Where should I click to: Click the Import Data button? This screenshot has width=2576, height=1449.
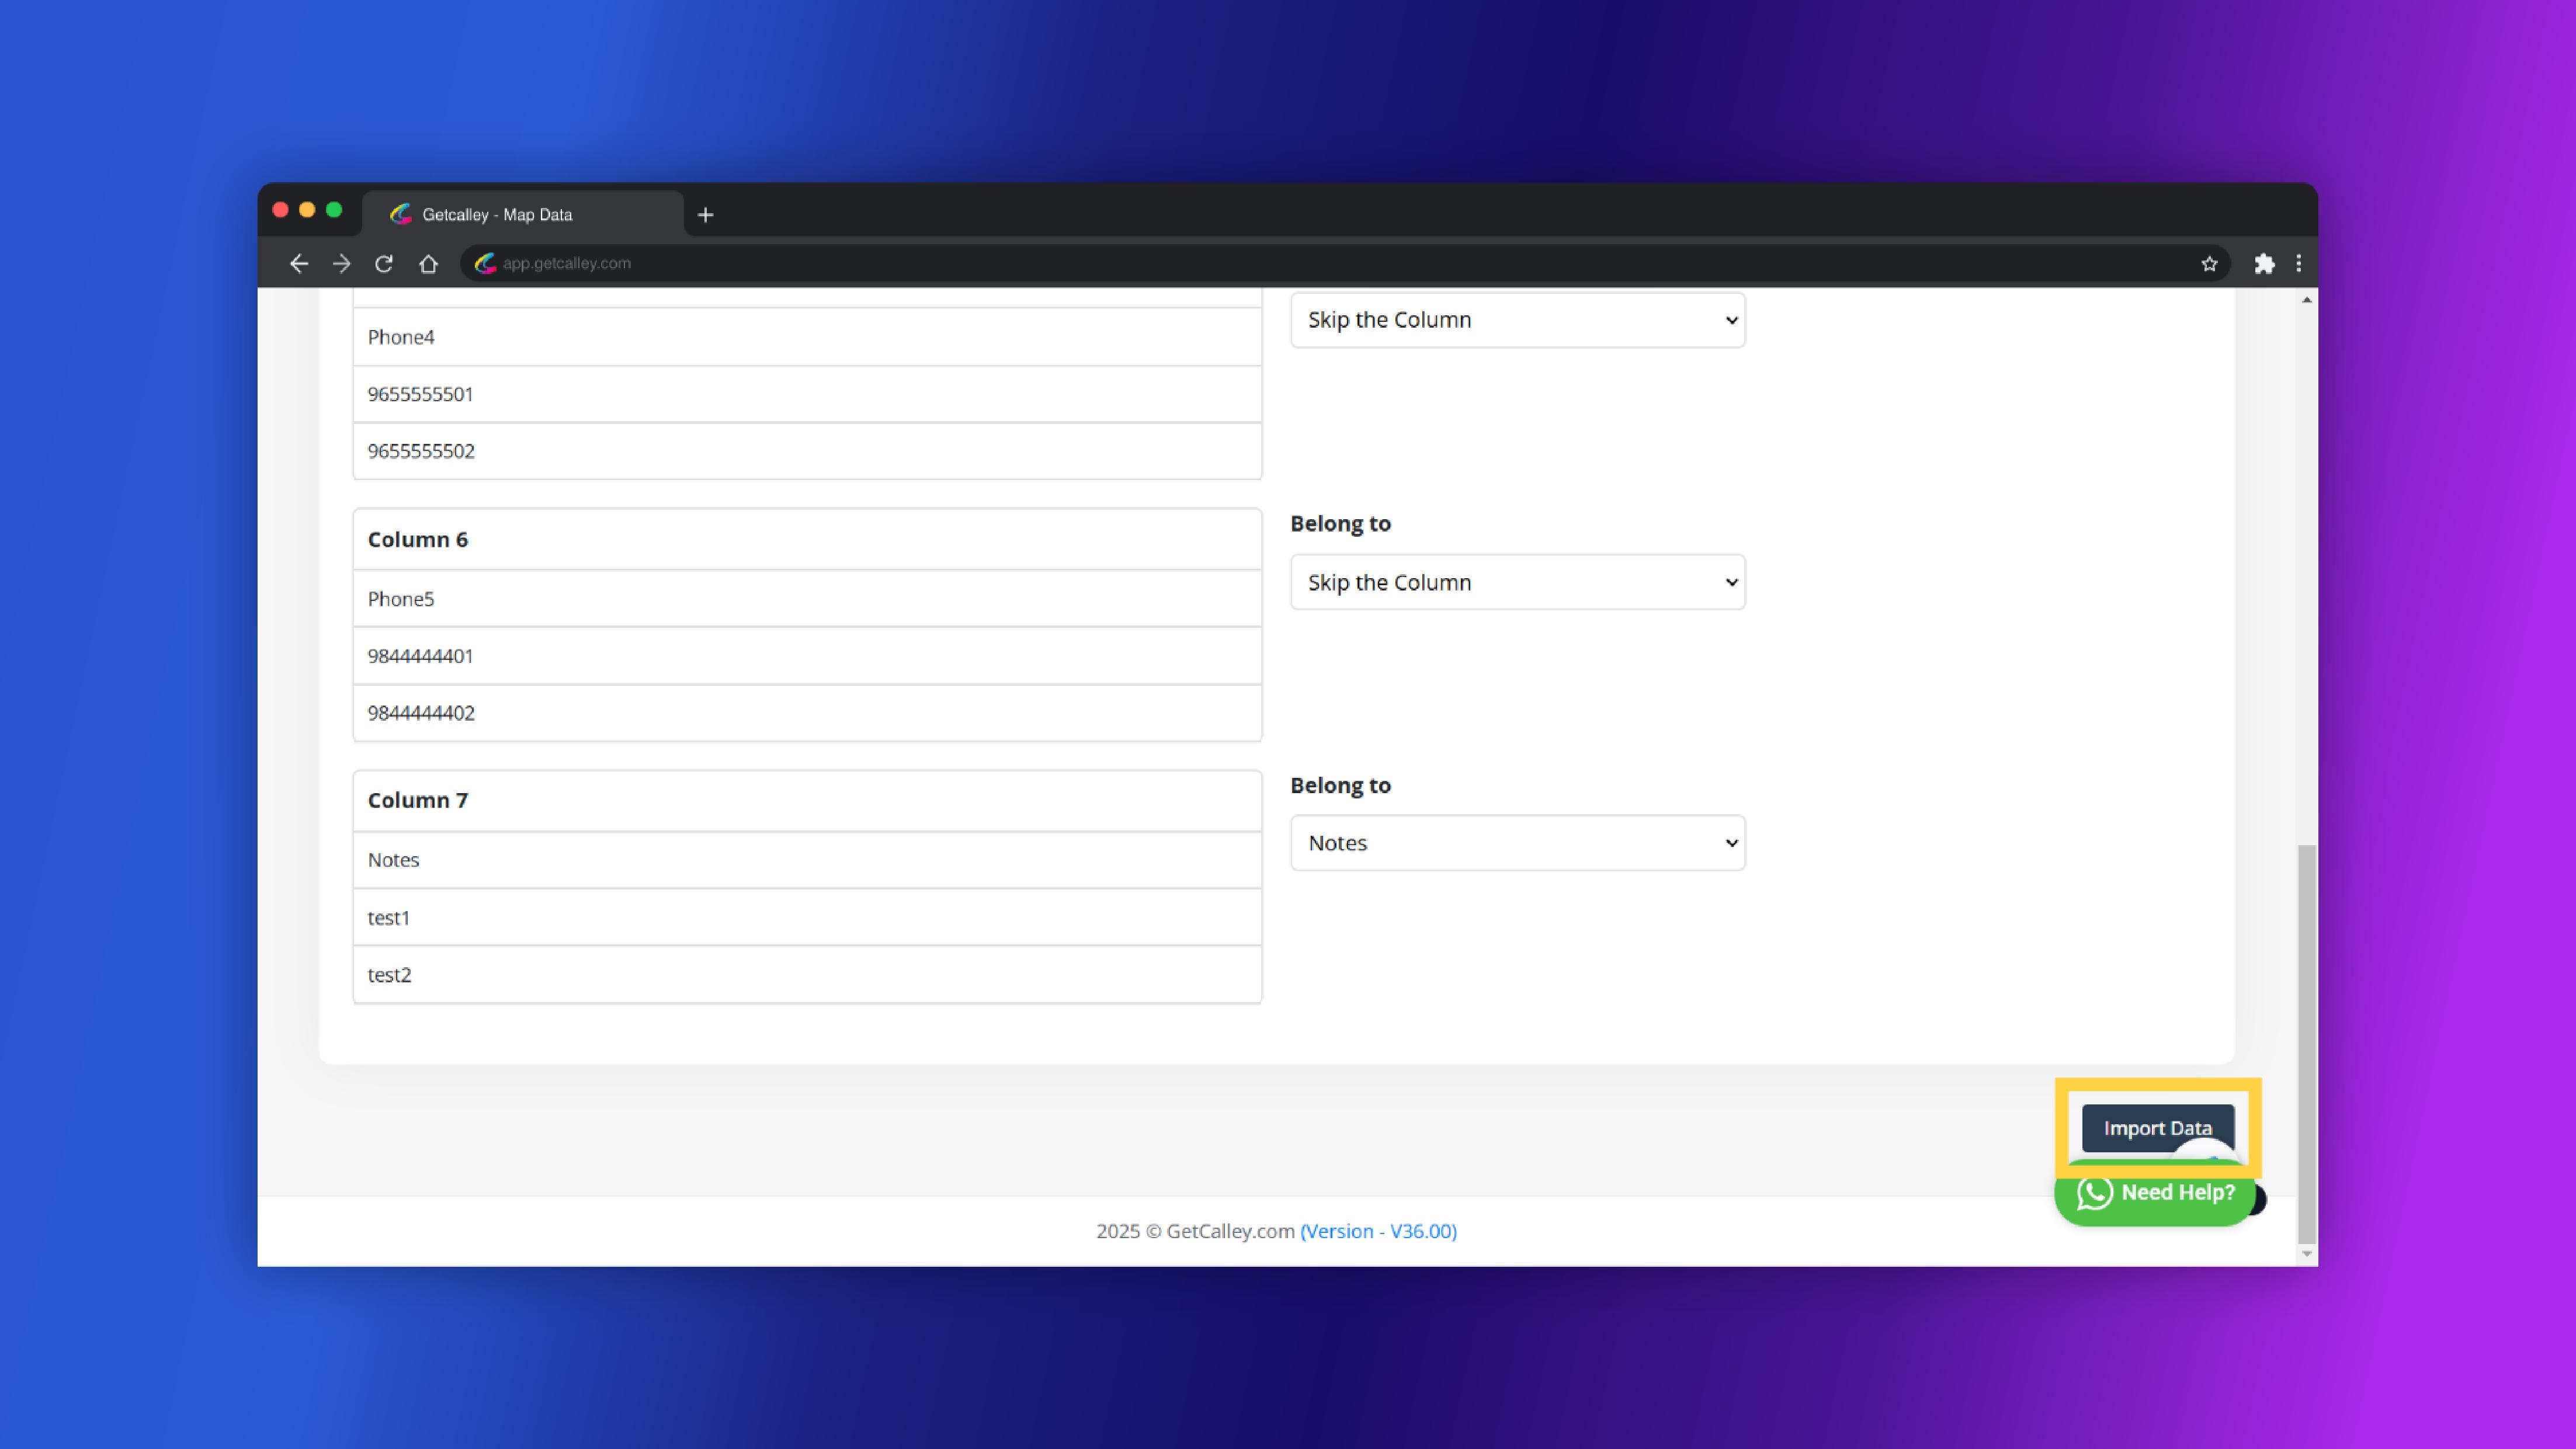coord(2157,1128)
